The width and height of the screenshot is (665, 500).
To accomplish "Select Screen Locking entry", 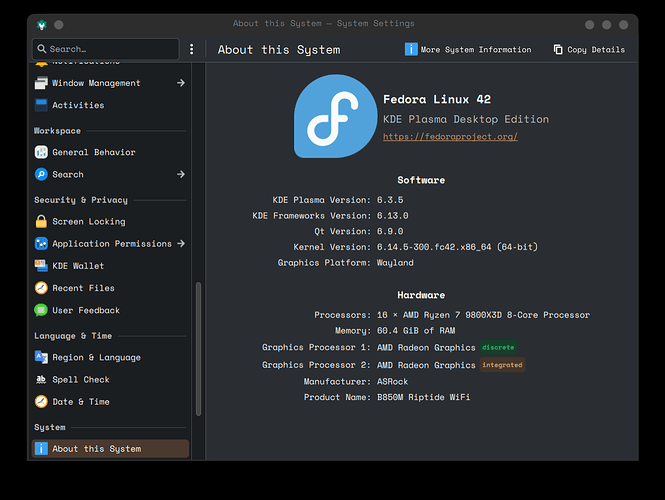I will pyautogui.click(x=110, y=221).
